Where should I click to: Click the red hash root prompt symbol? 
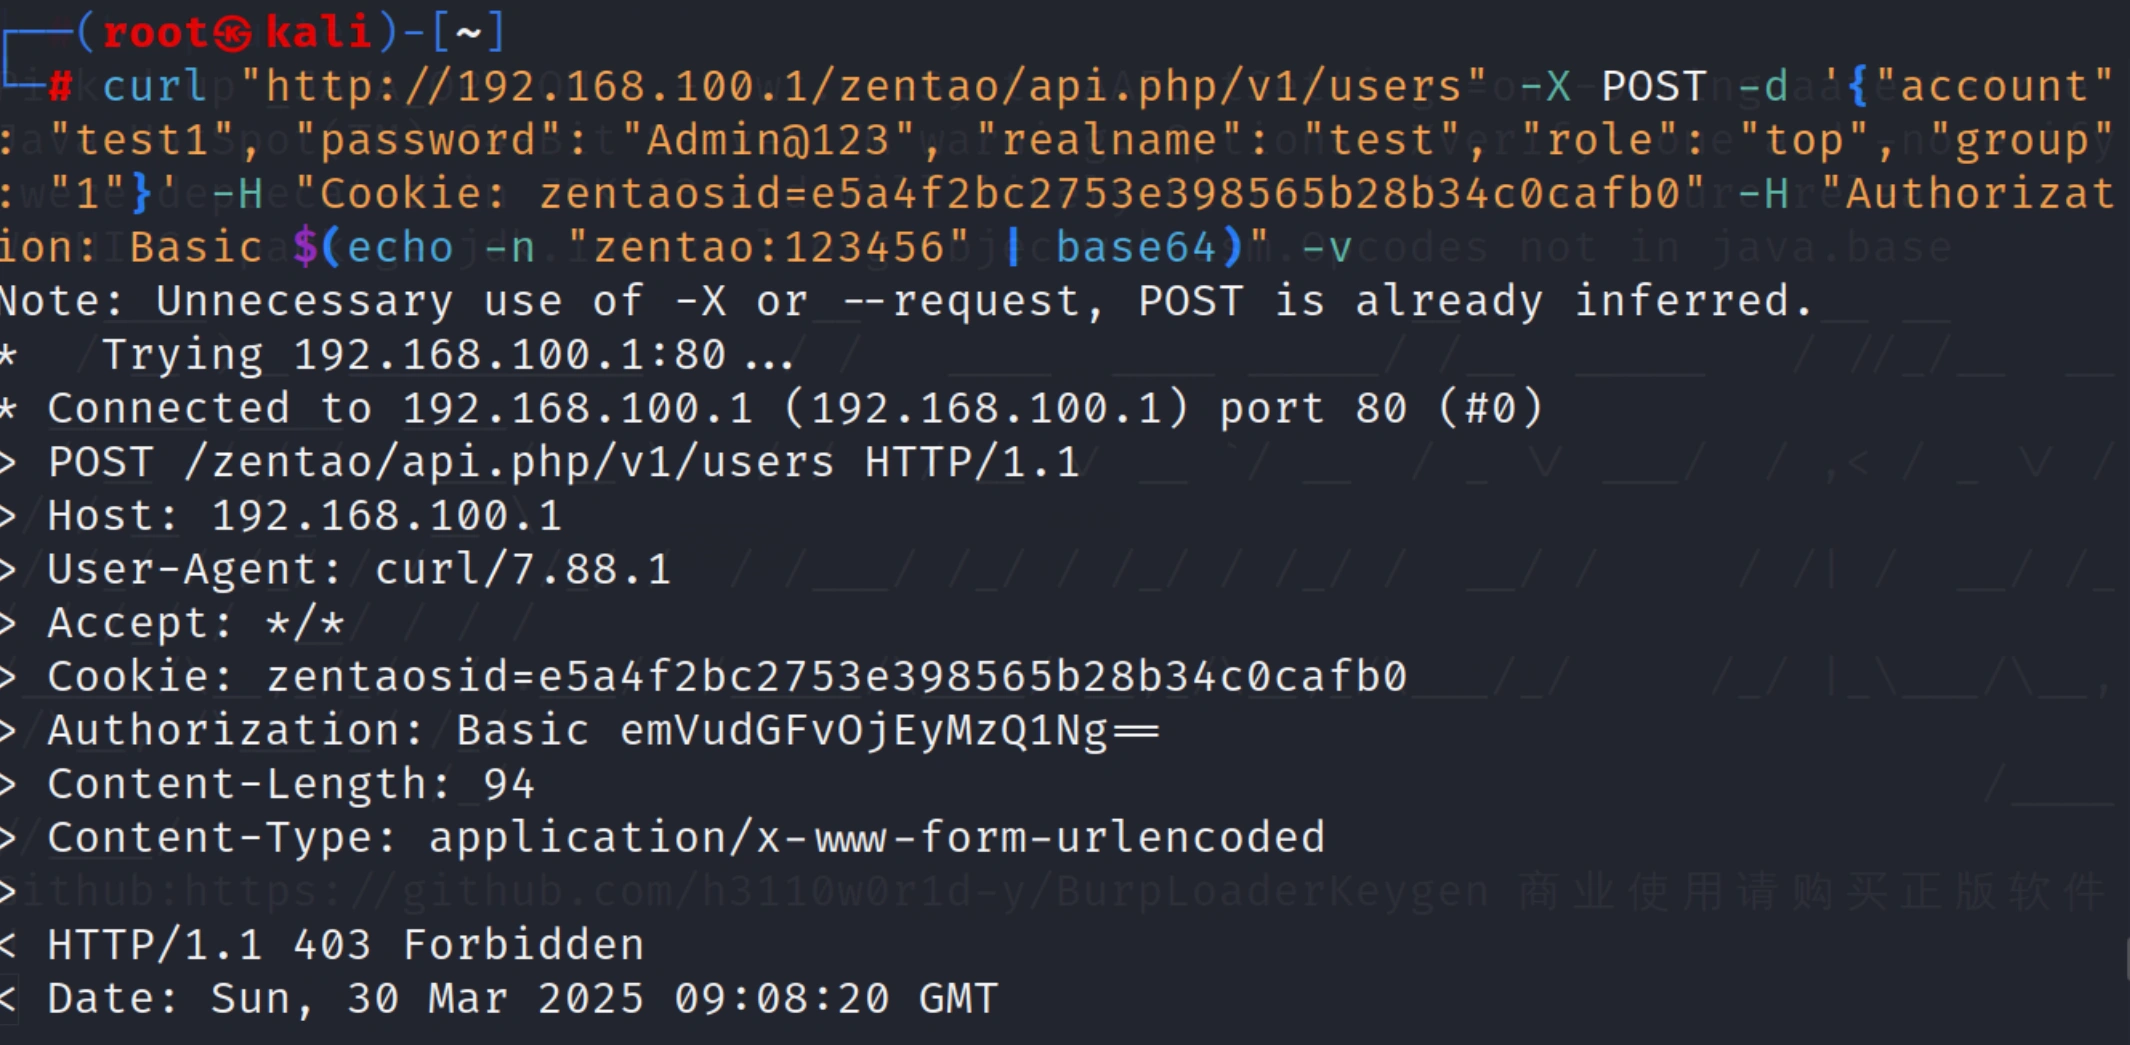[60, 87]
